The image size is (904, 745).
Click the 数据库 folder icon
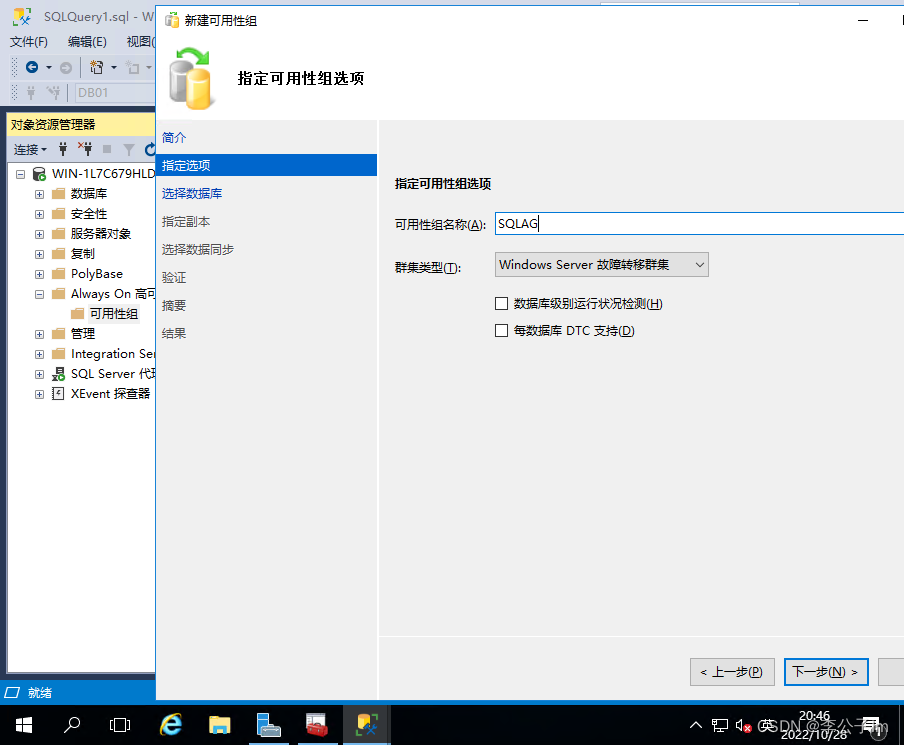(59, 194)
